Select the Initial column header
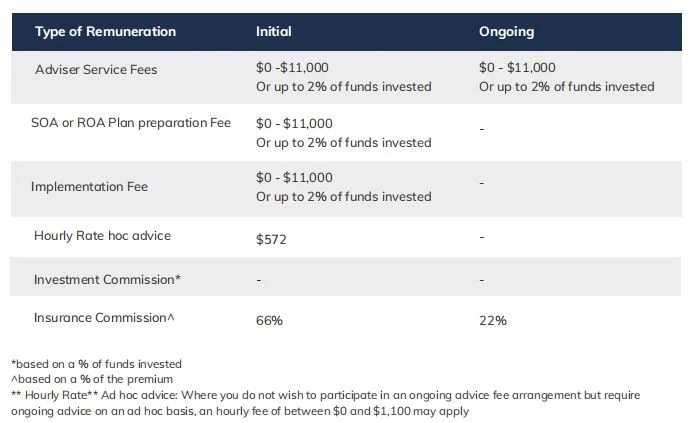Image resolution: width=693 pixels, height=423 pixels. (x=274, y=31)
